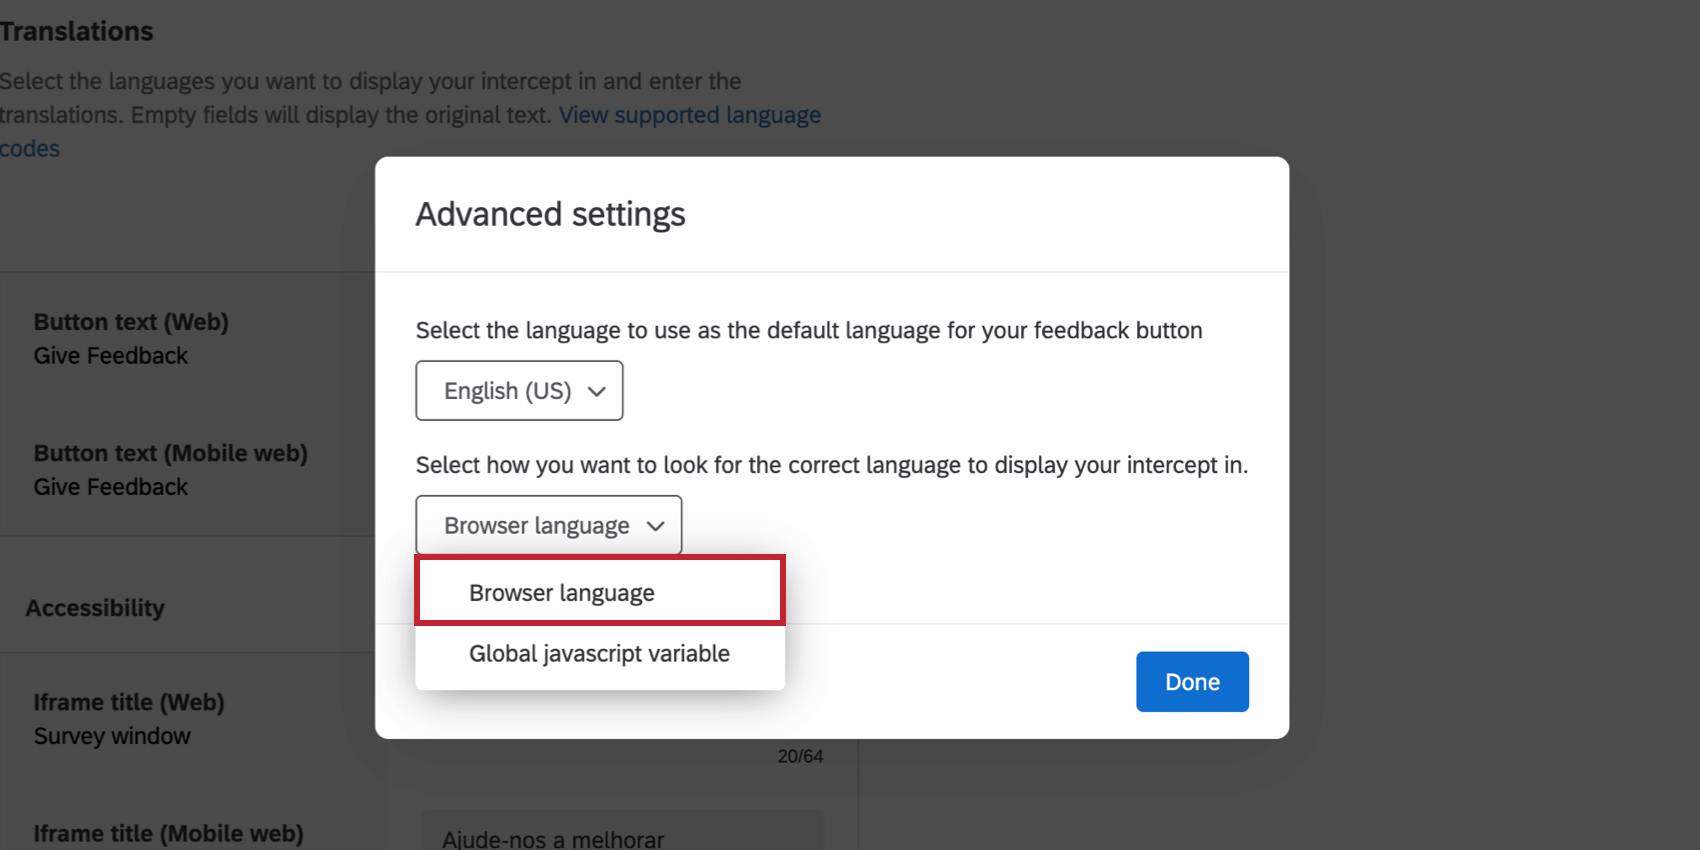
Task: Click the 20/64 character counter
Action: (800, 757)
